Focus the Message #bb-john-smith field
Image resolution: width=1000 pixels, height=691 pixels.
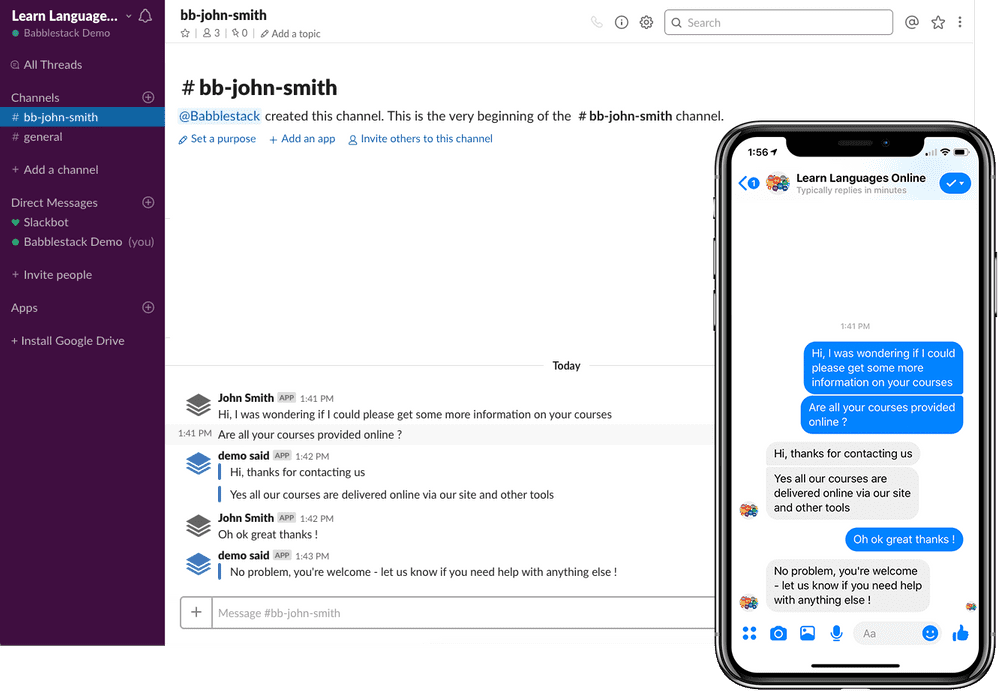tap(463, 613)
